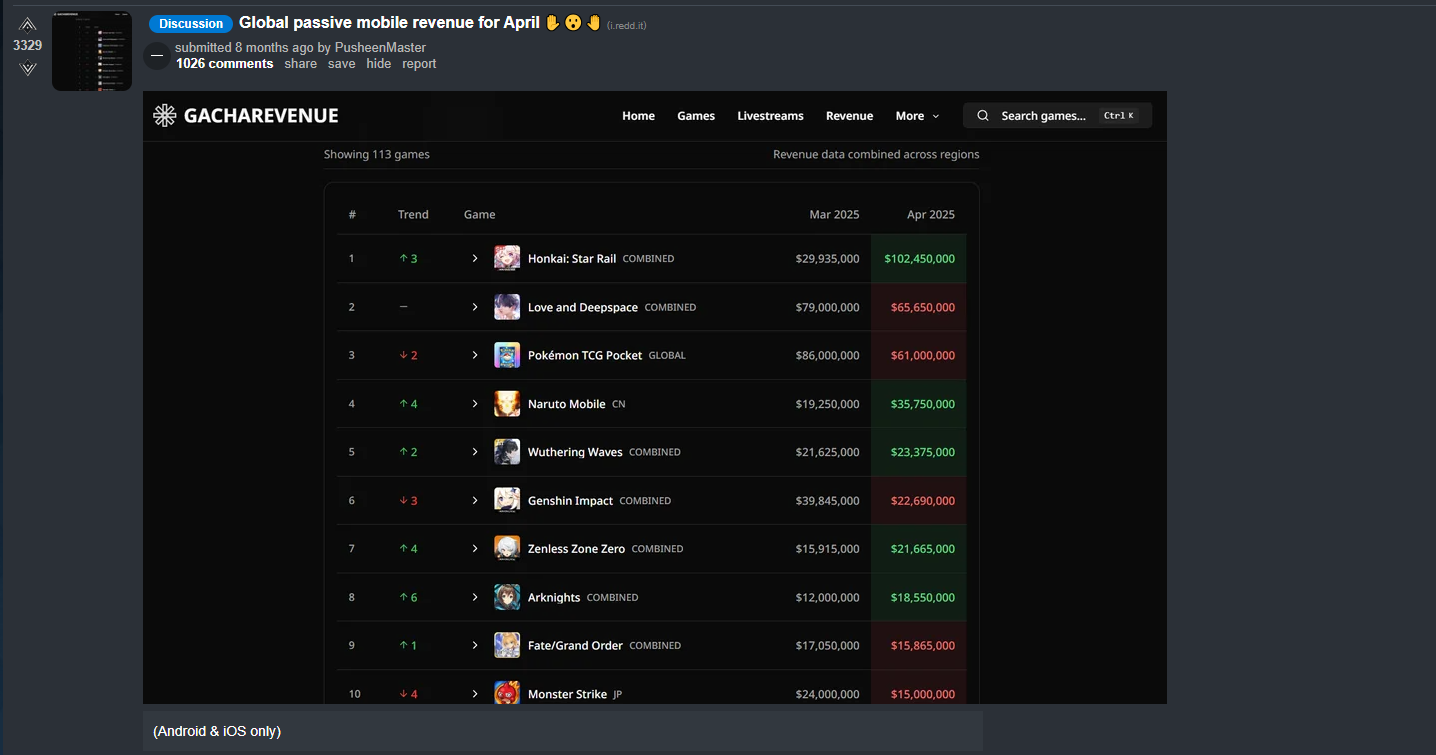The image size is (1436, 755).
Task: Click the search magnifier icon
Action: pos(983,116)
